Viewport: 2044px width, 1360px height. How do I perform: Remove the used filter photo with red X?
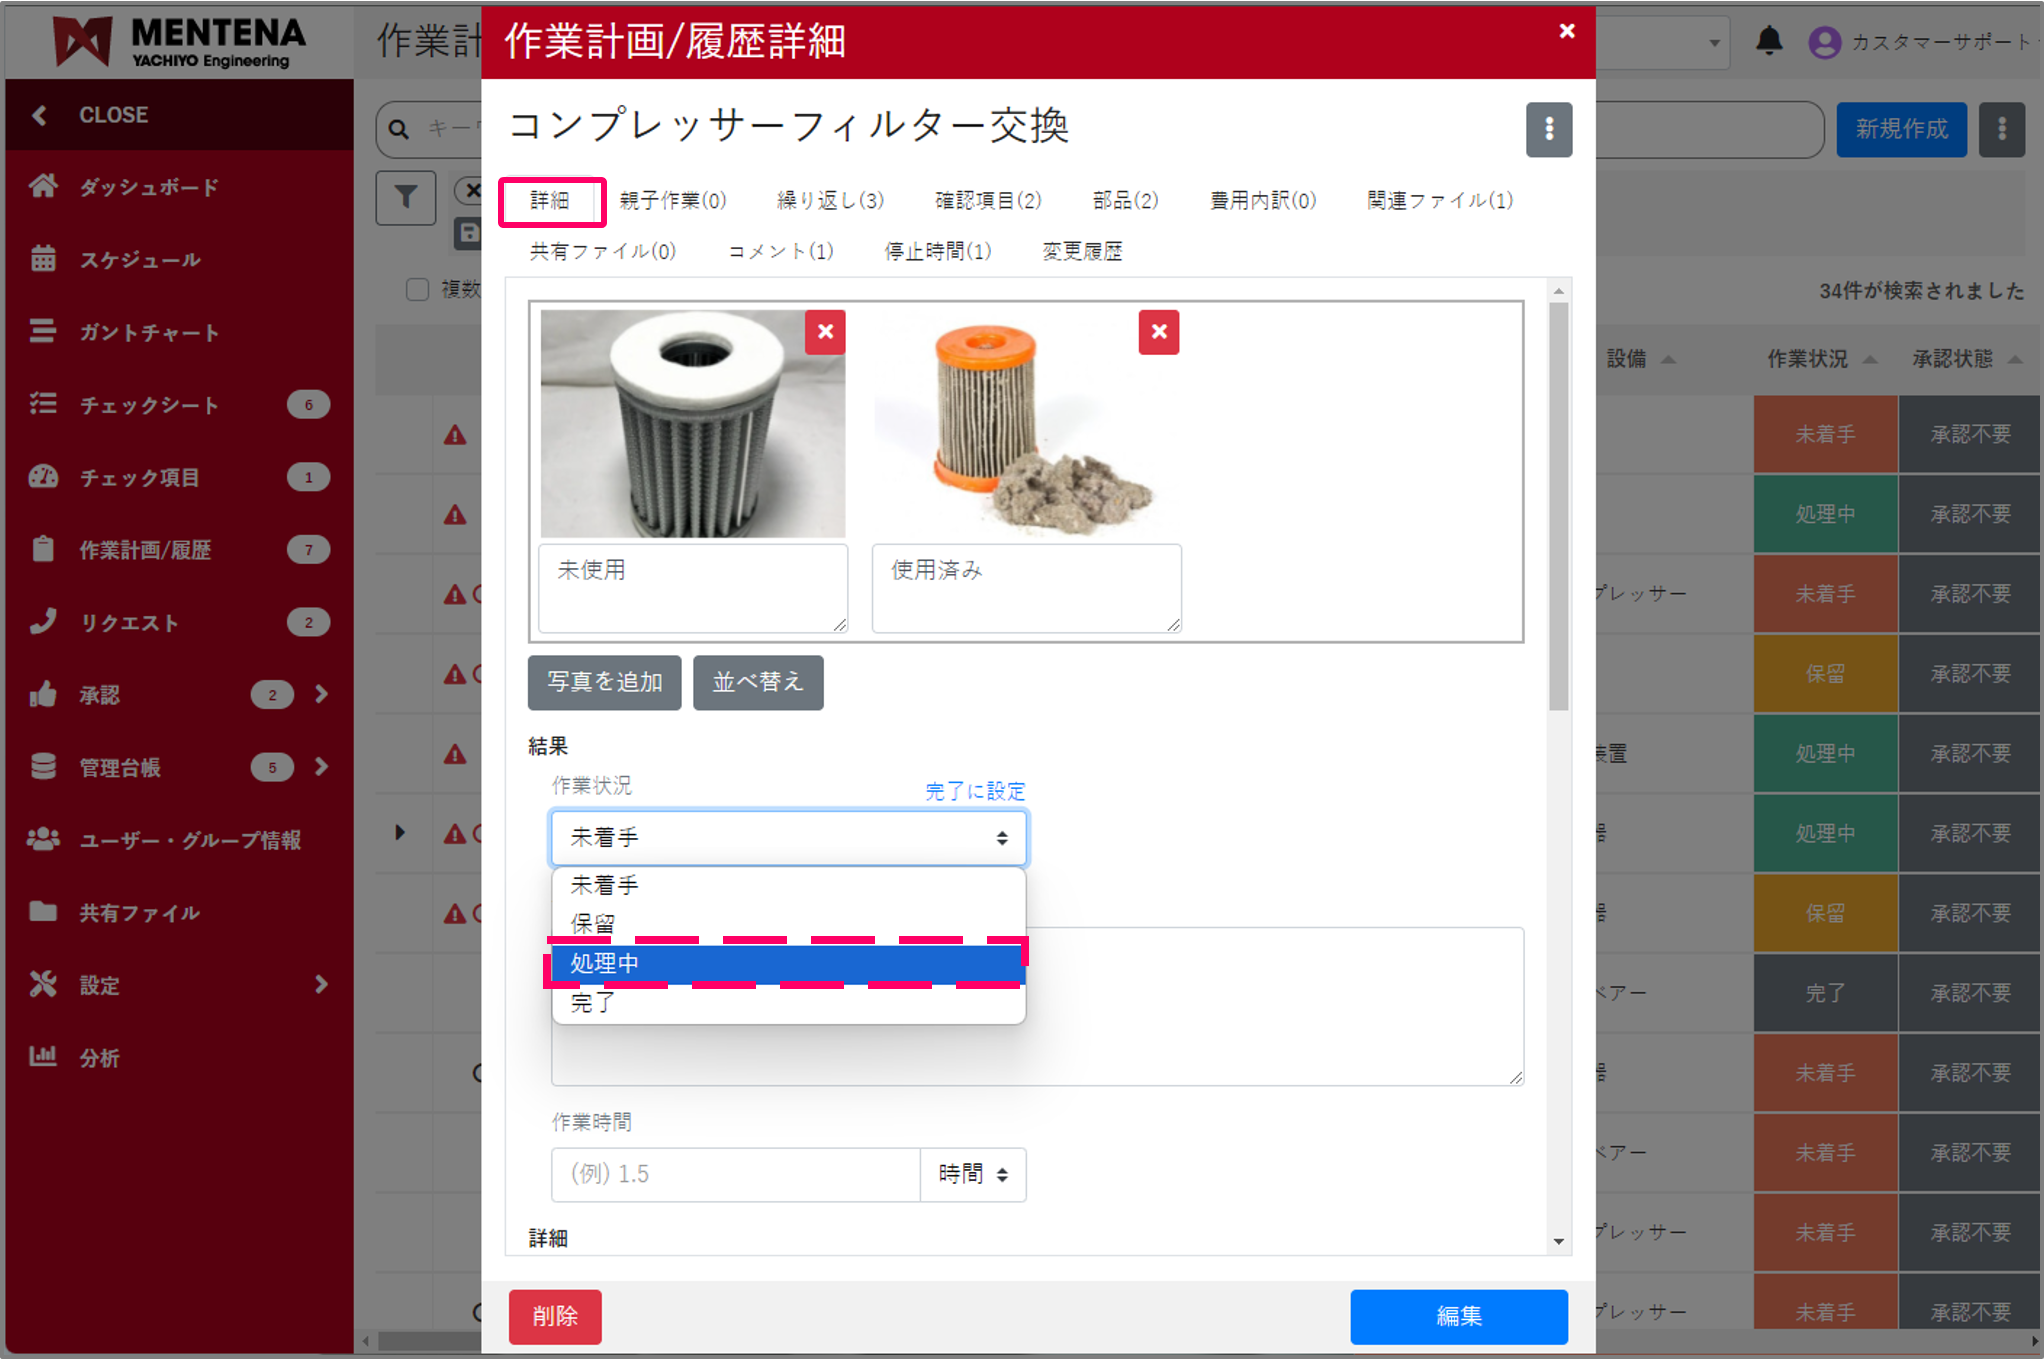(1158, 332)
